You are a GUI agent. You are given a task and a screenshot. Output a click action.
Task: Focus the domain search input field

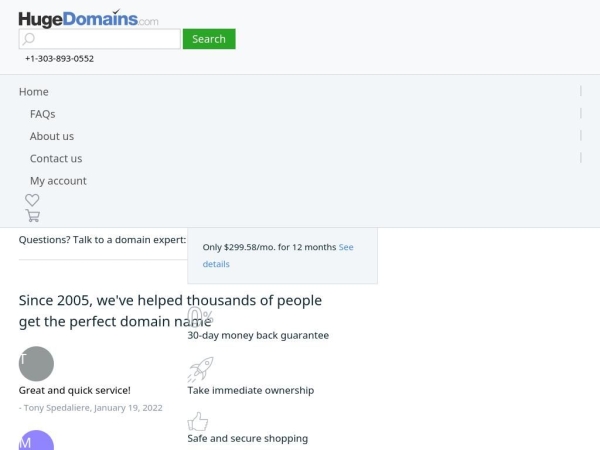pos(99,39)
